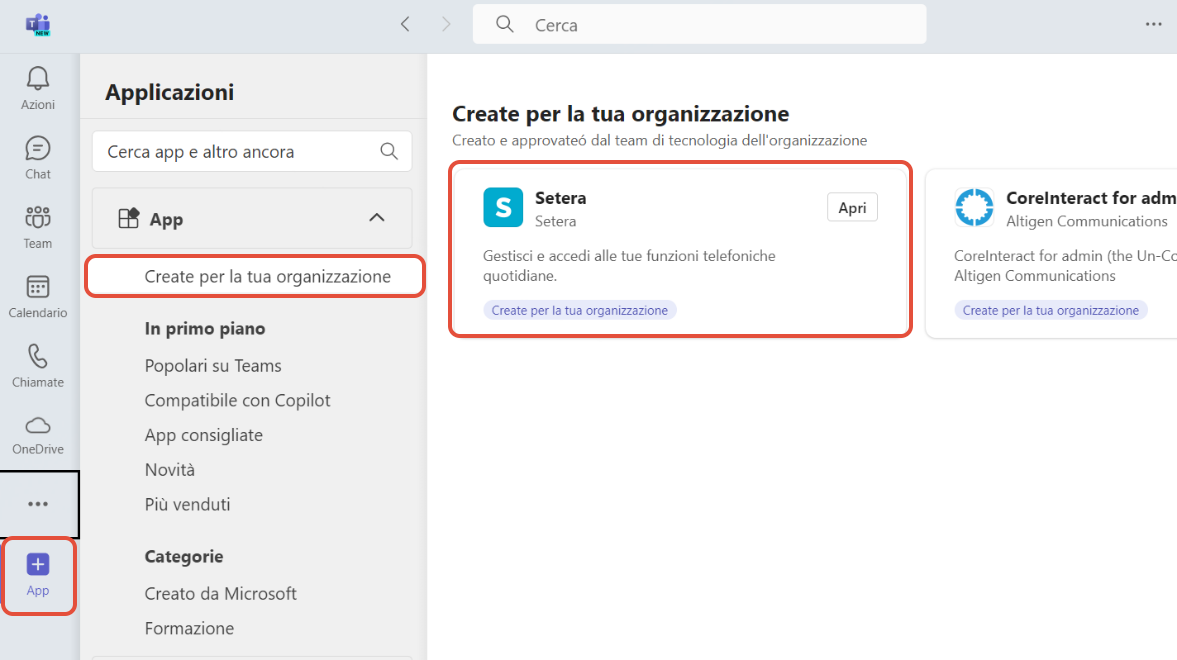Focus the Cerca app e altro ancora field
The width and height of the screenshot is (1177, 660).
point(252,152)
